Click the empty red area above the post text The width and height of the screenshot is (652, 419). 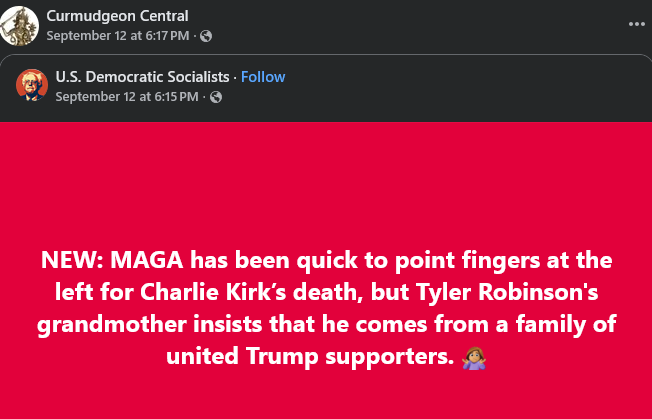(326, 180)
